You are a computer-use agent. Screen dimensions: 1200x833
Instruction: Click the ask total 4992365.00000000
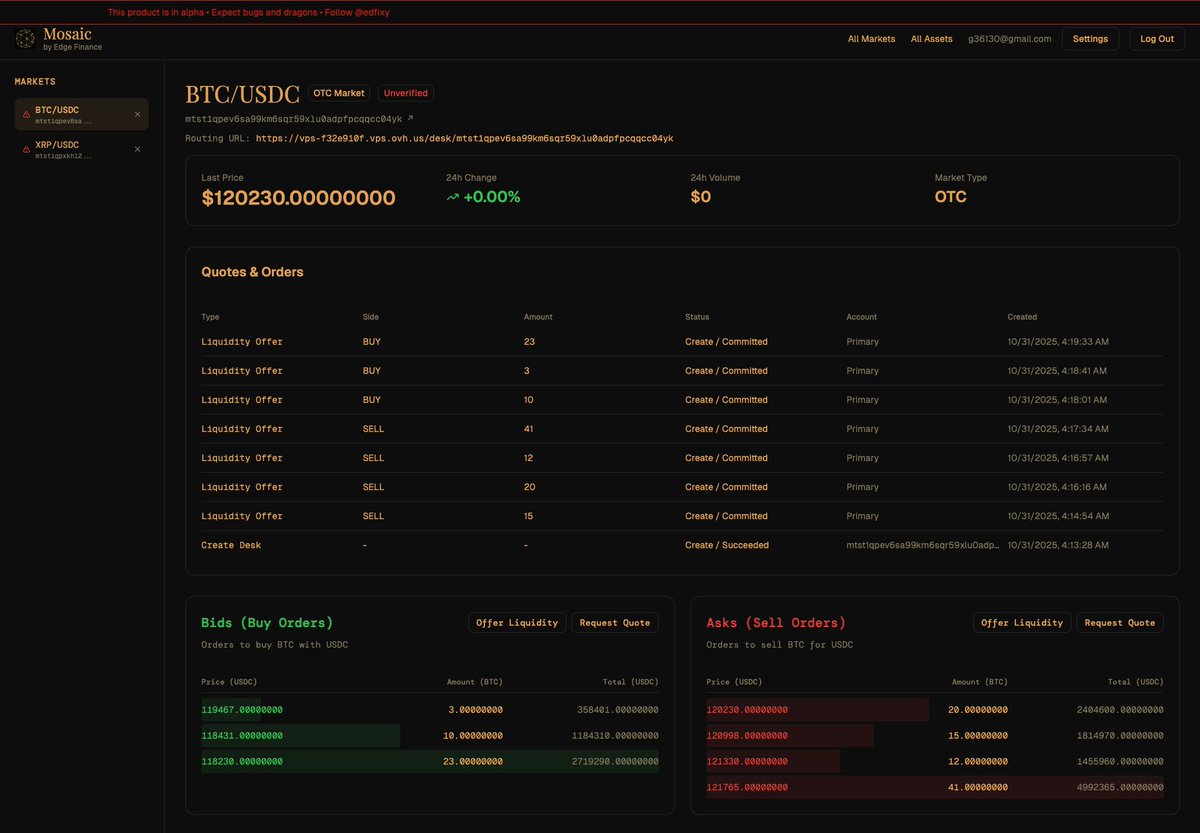(x=1120, y=787)
